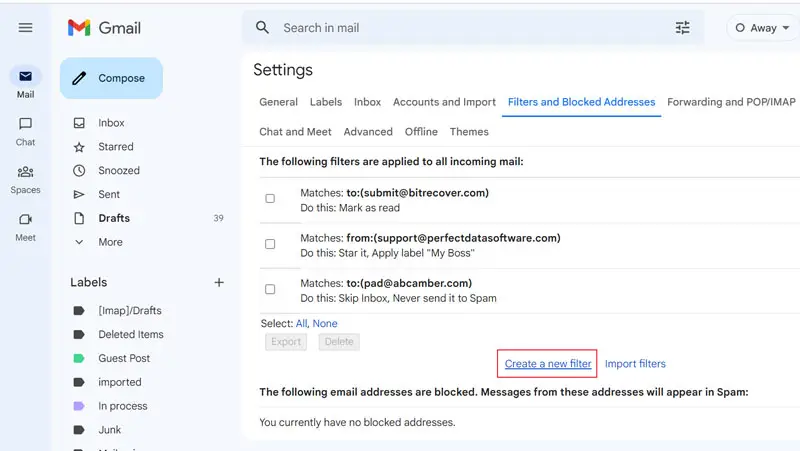Expand the More section in sidebar

(x=110, y=242)
